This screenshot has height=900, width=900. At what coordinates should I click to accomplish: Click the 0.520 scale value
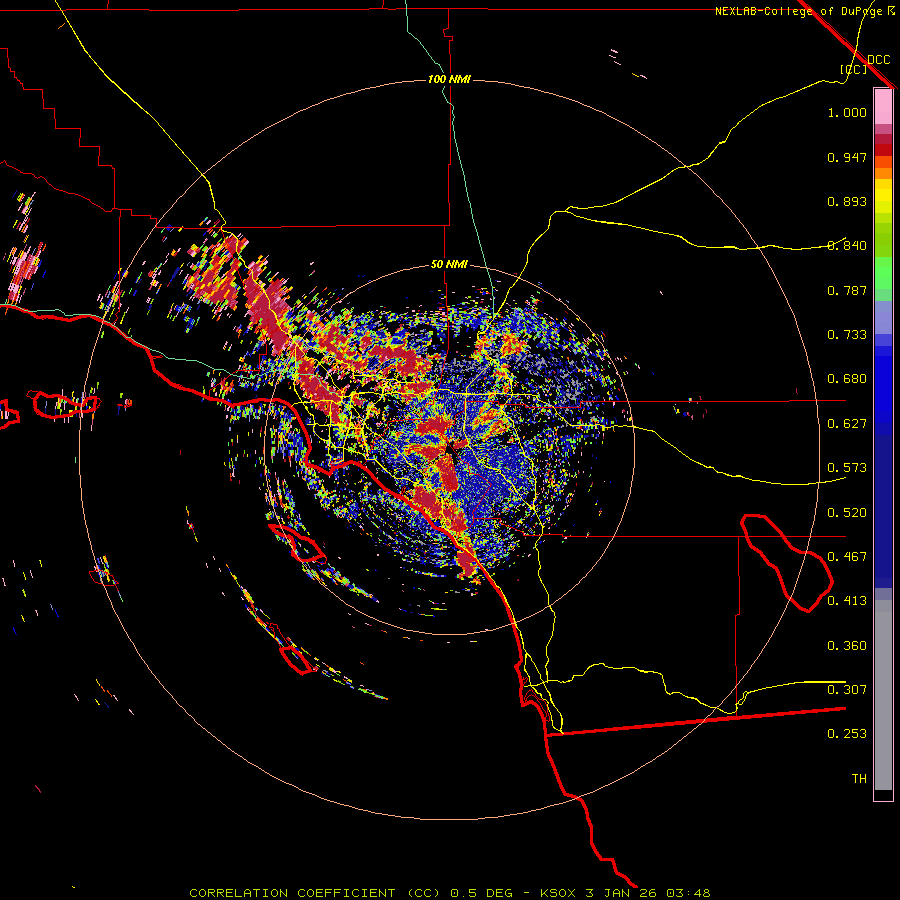click(847, 513)
